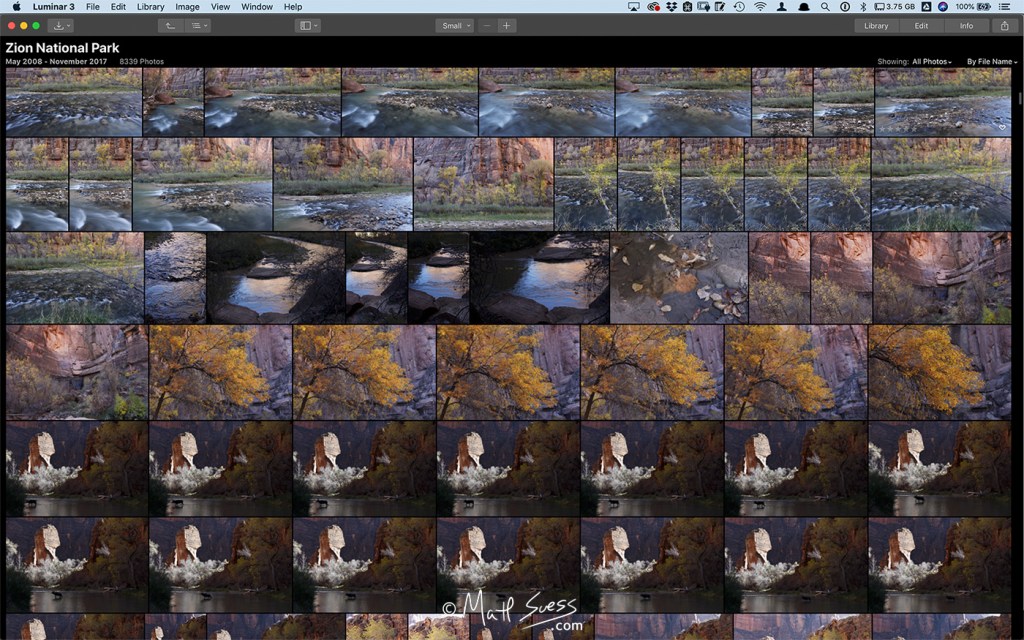Click the Dropbox menu bar icon
1024x640 pixels.
671,7
